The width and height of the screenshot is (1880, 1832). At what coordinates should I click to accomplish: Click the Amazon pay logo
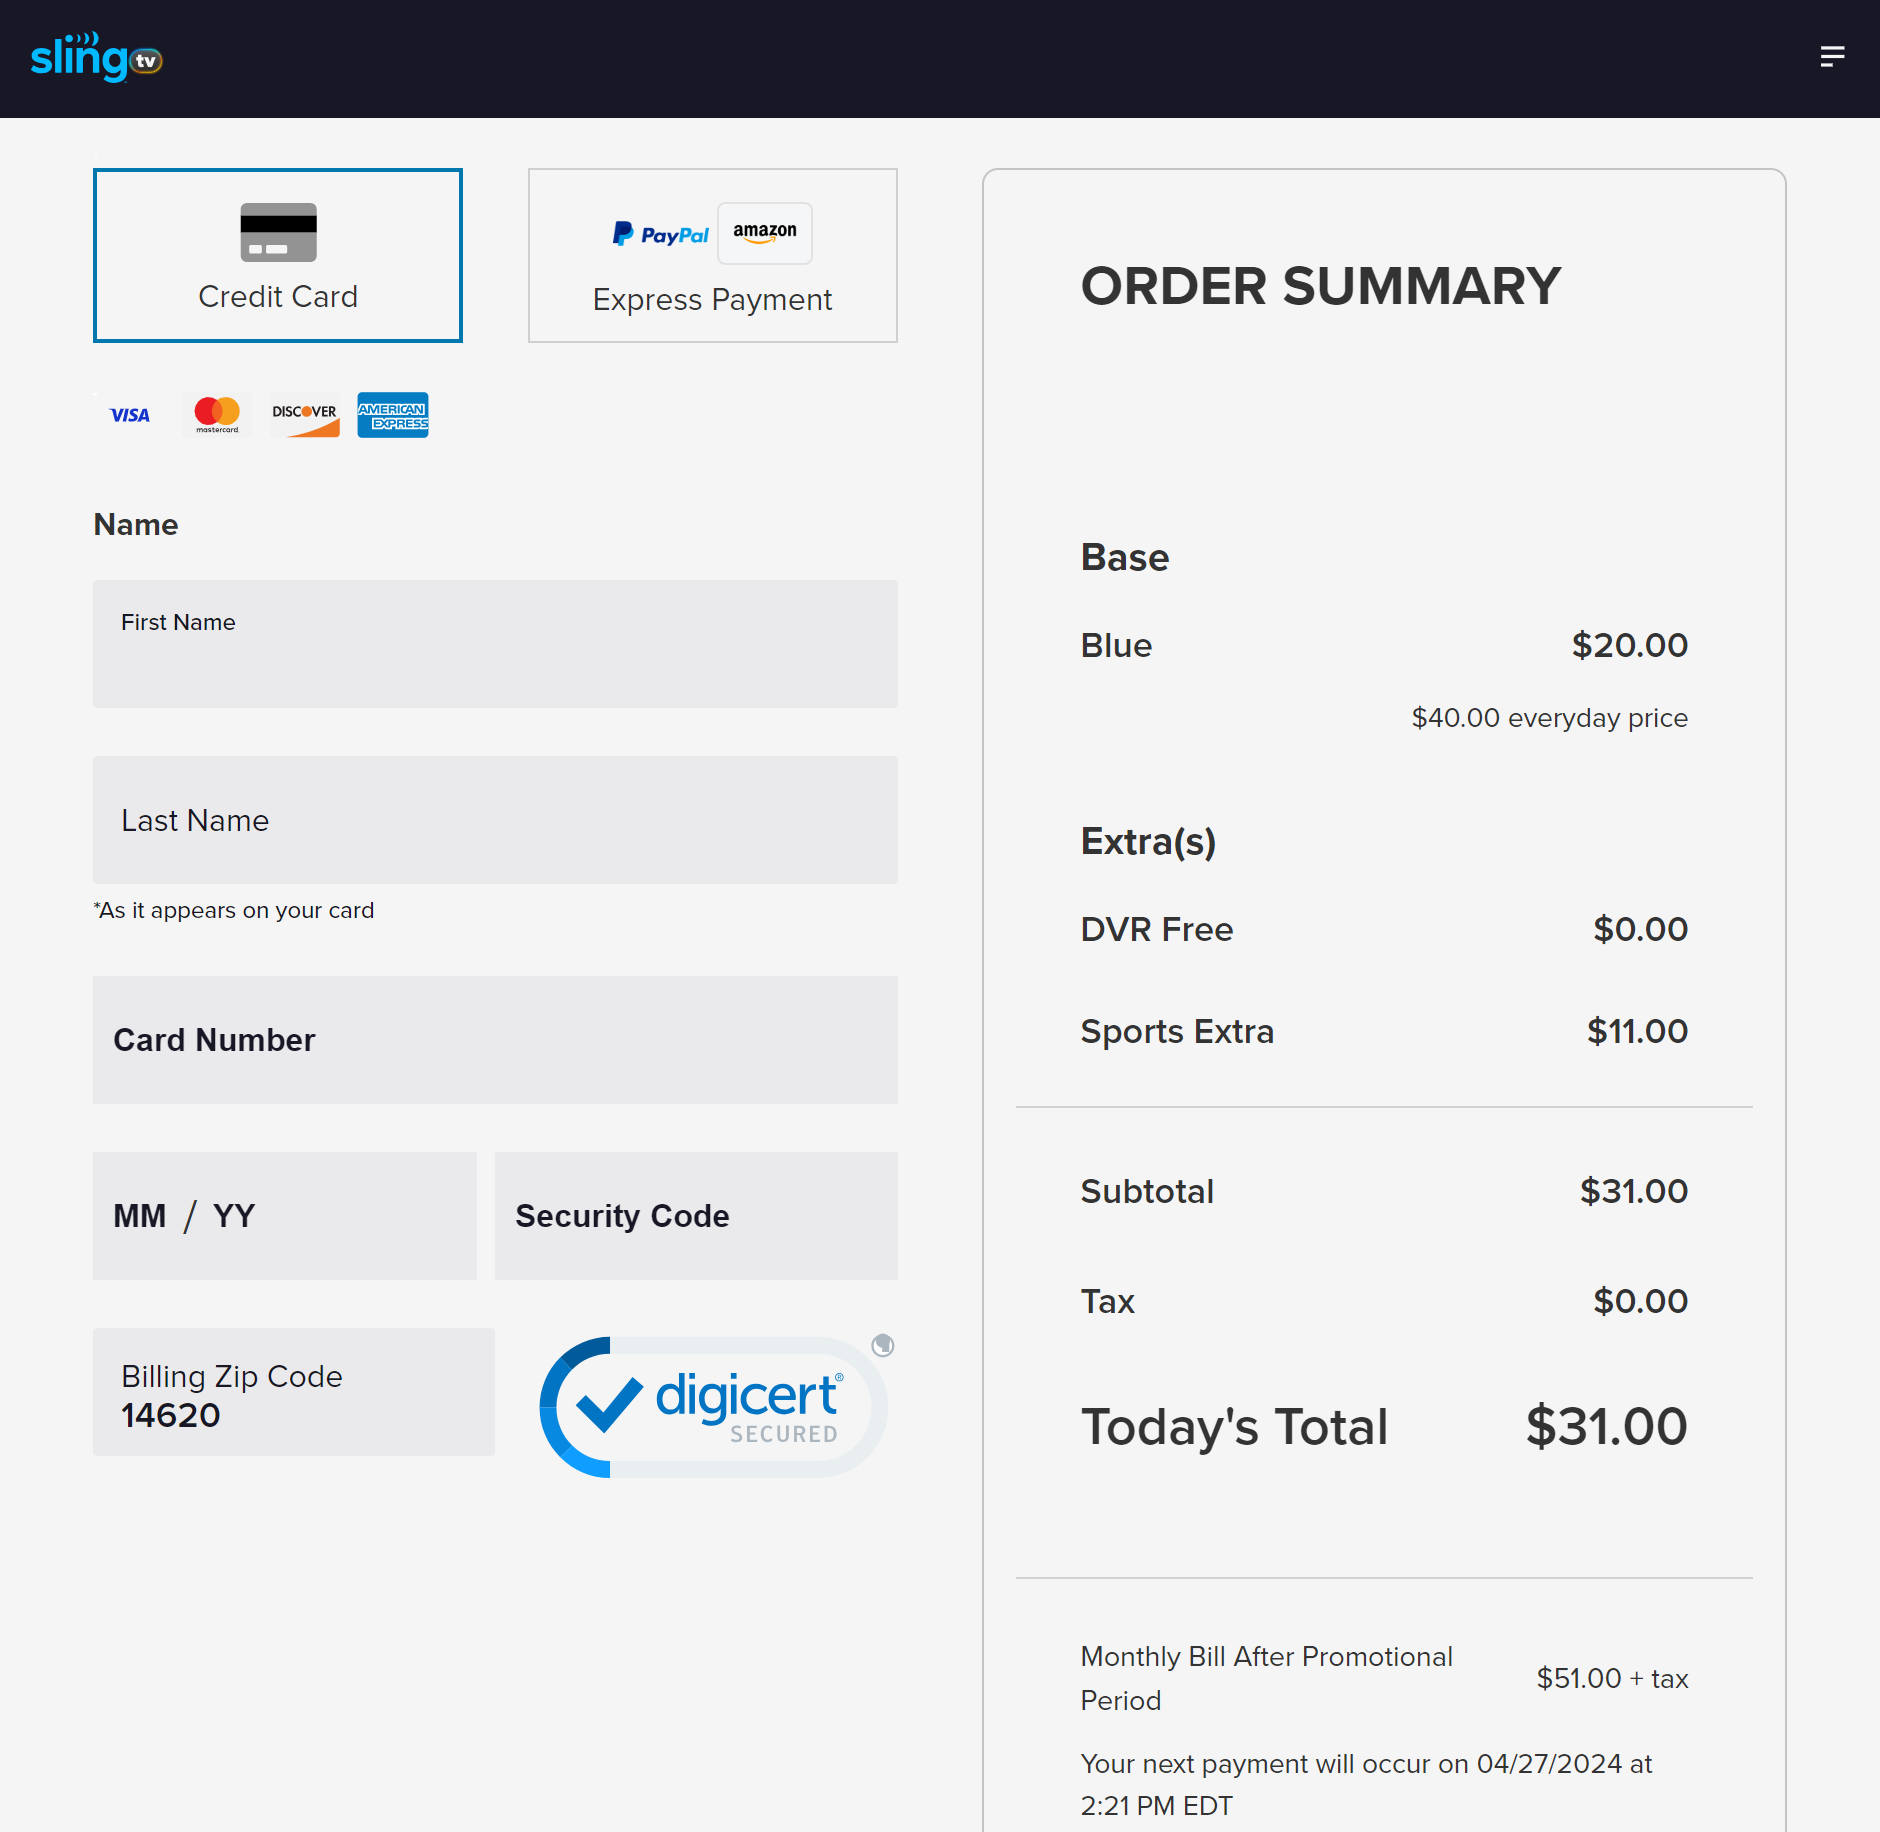[x=765, y=233]
